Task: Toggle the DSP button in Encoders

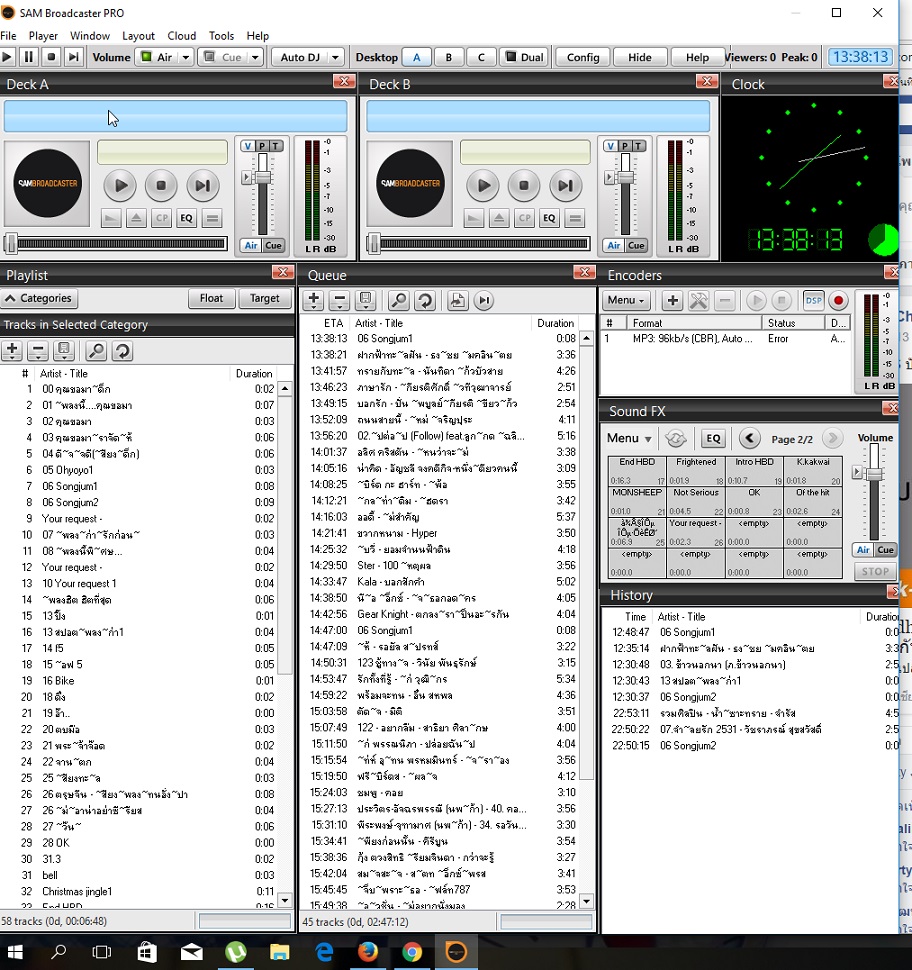Action: point(813,301)
